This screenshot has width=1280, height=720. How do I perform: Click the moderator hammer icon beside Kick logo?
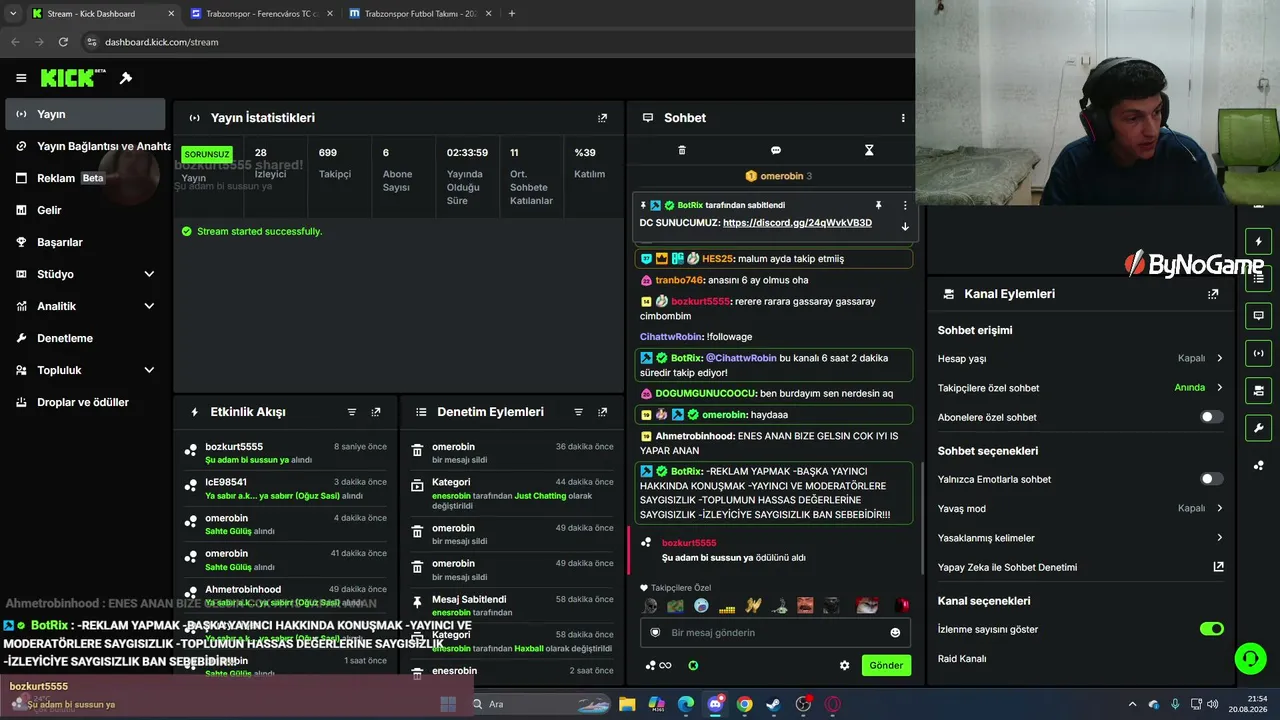[x=126, y=78]
